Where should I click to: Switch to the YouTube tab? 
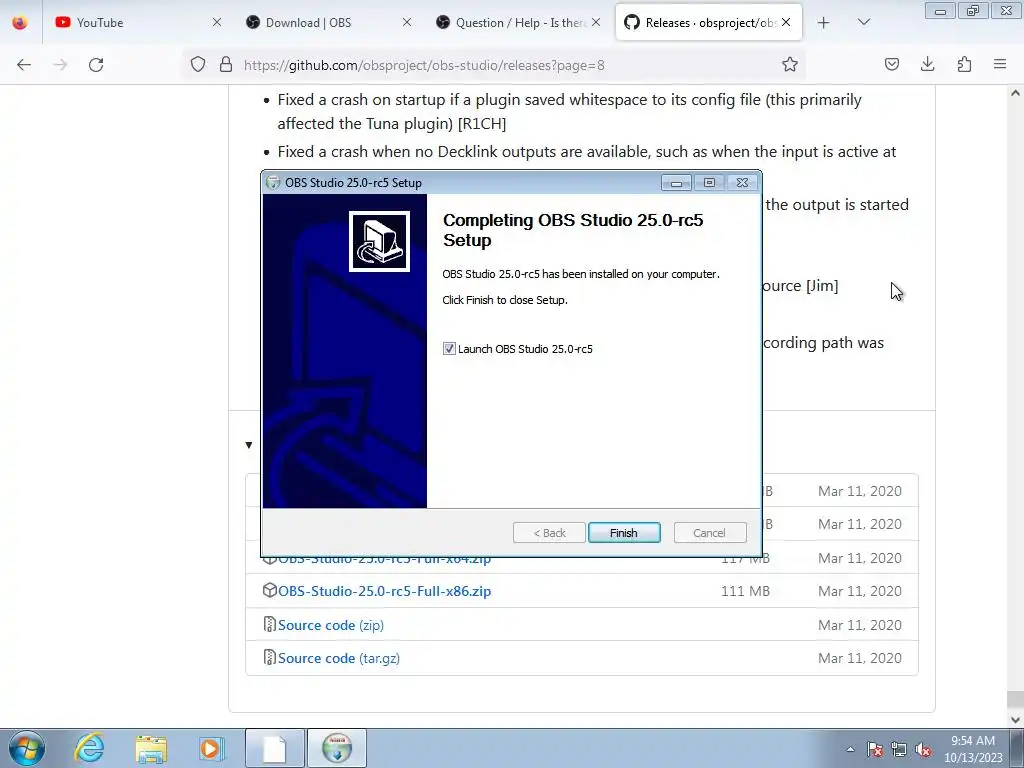coord(133,23)
